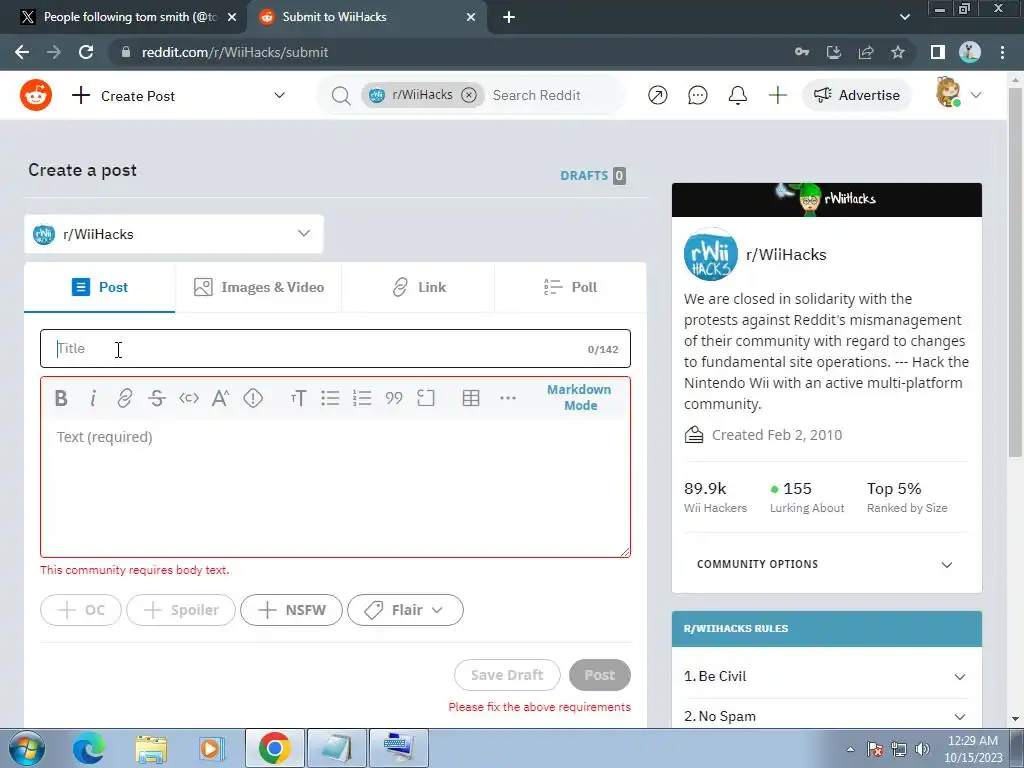Mark text as spoiler in the toolbar
This screenshot has height=768, width=1024.
tap(253, 398)
